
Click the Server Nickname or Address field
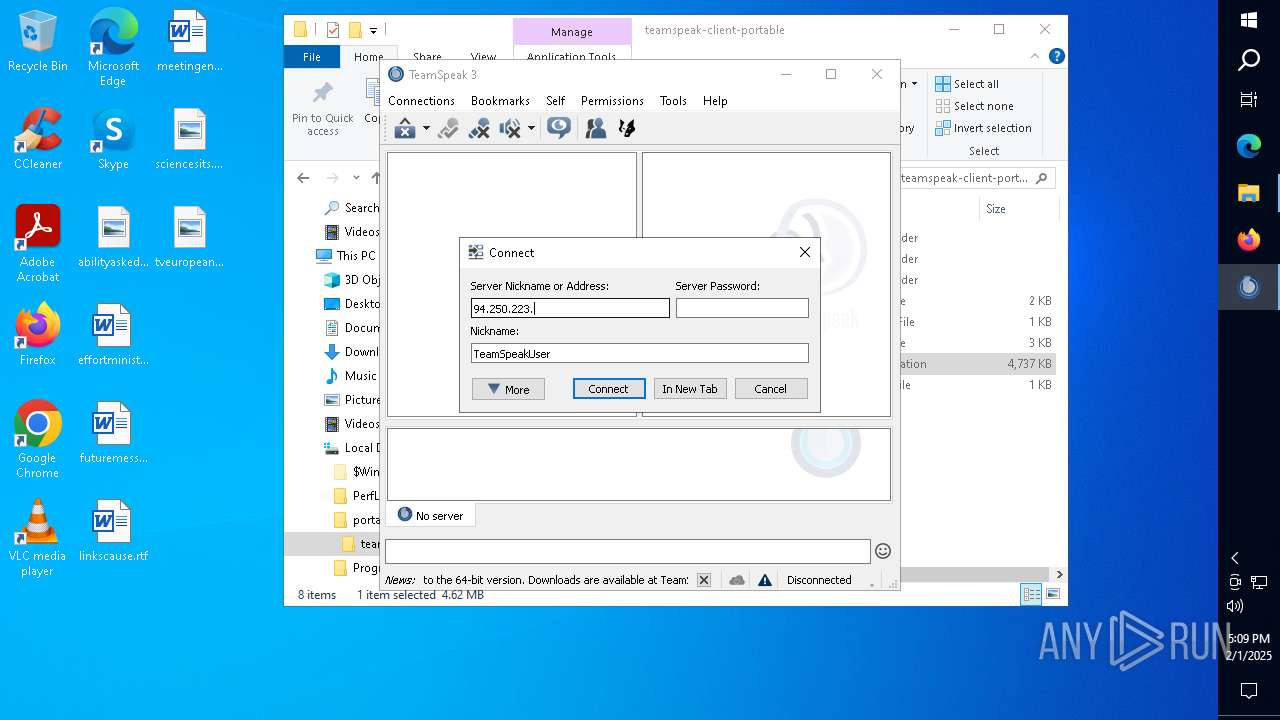coord(570,308)
